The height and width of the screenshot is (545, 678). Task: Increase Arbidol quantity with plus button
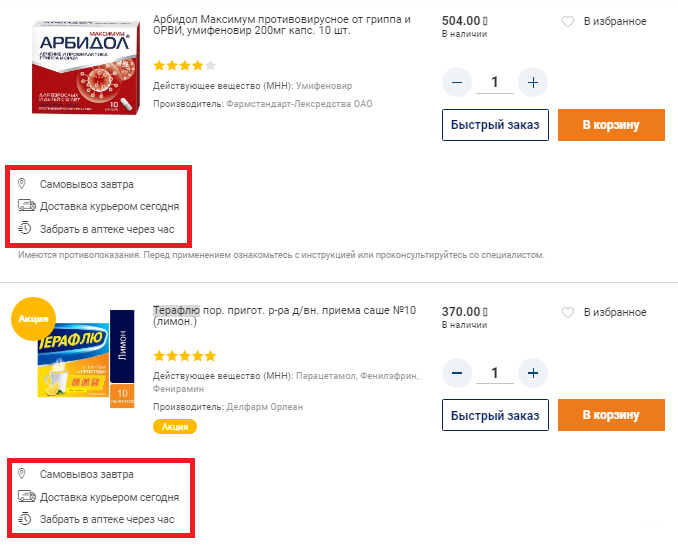pyautogui.click(x=533, y=82)
